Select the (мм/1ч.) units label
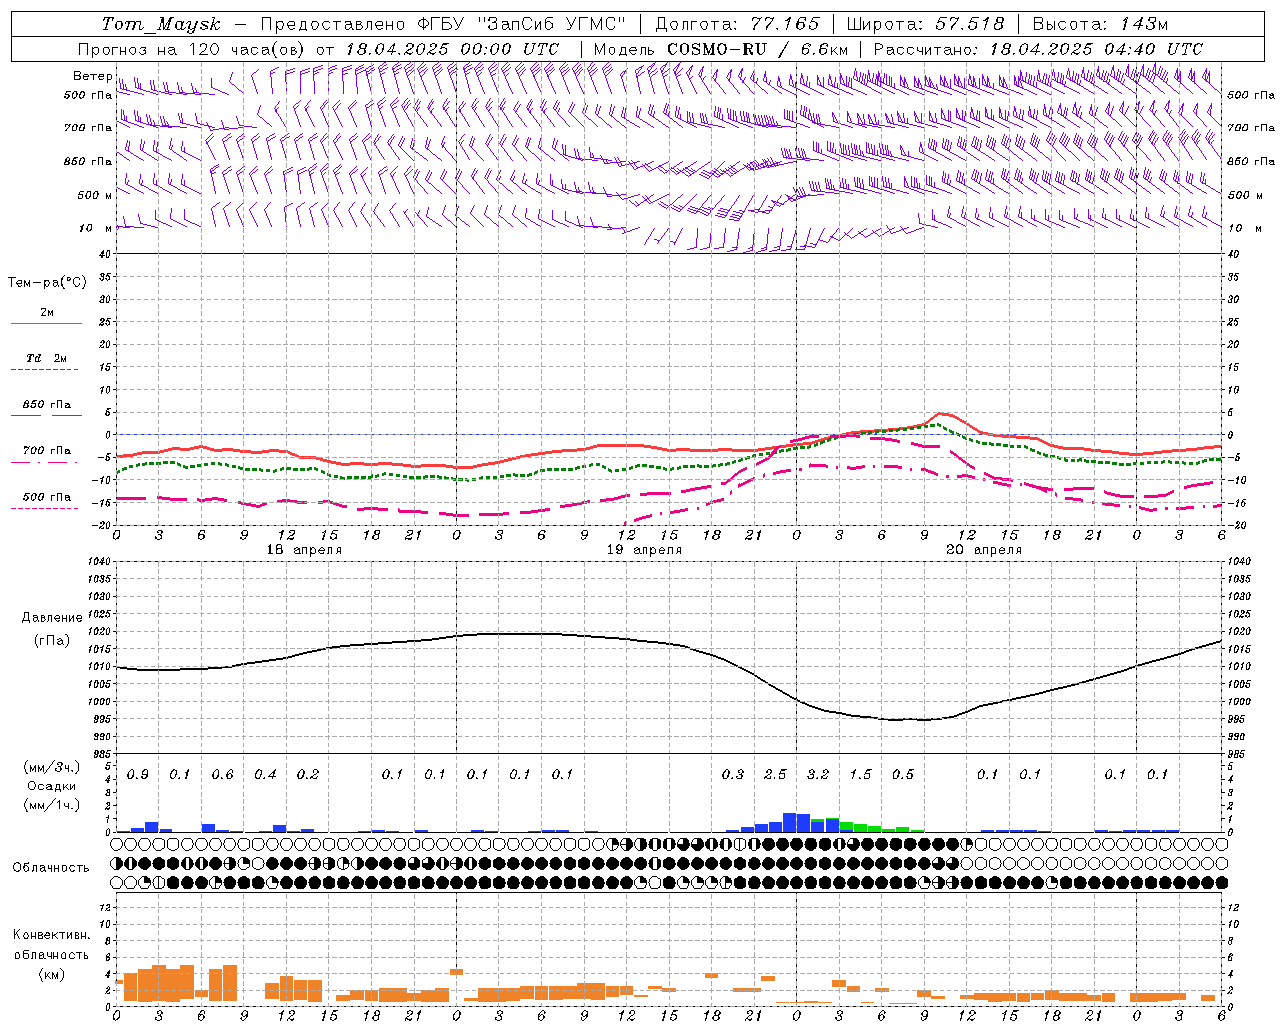 pos(51,805)
